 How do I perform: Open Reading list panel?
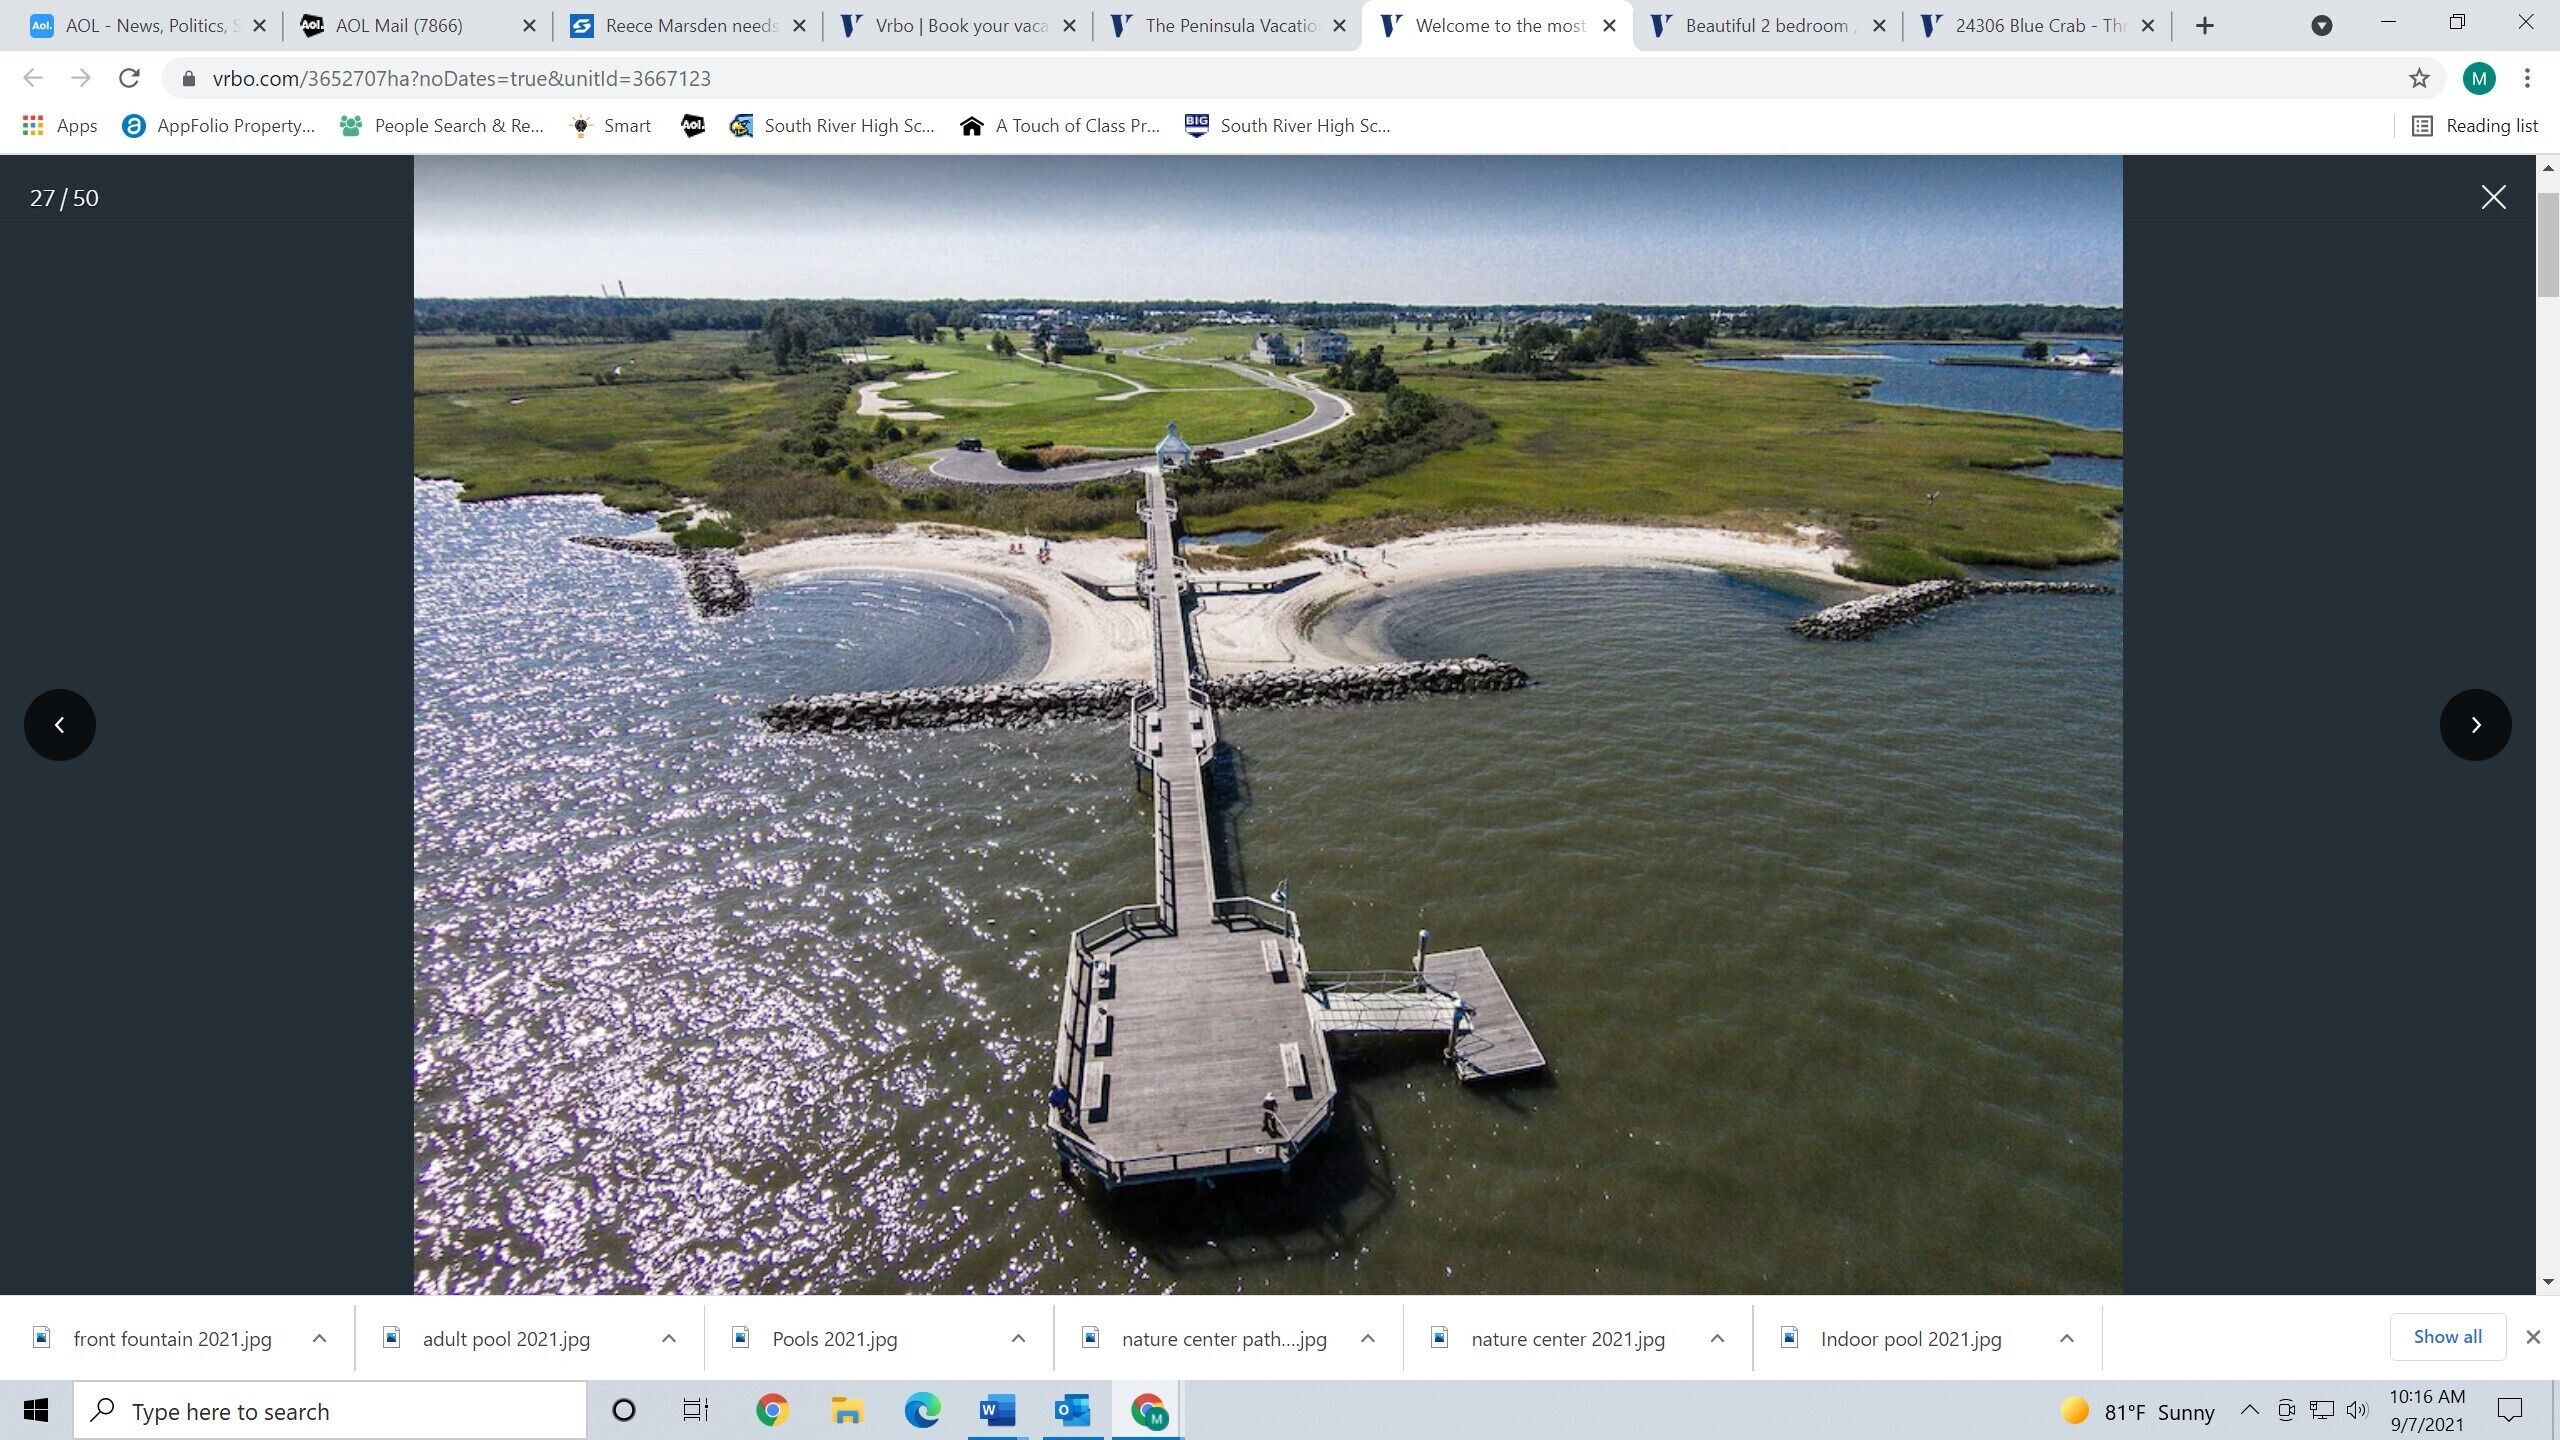pos(2475,126)
